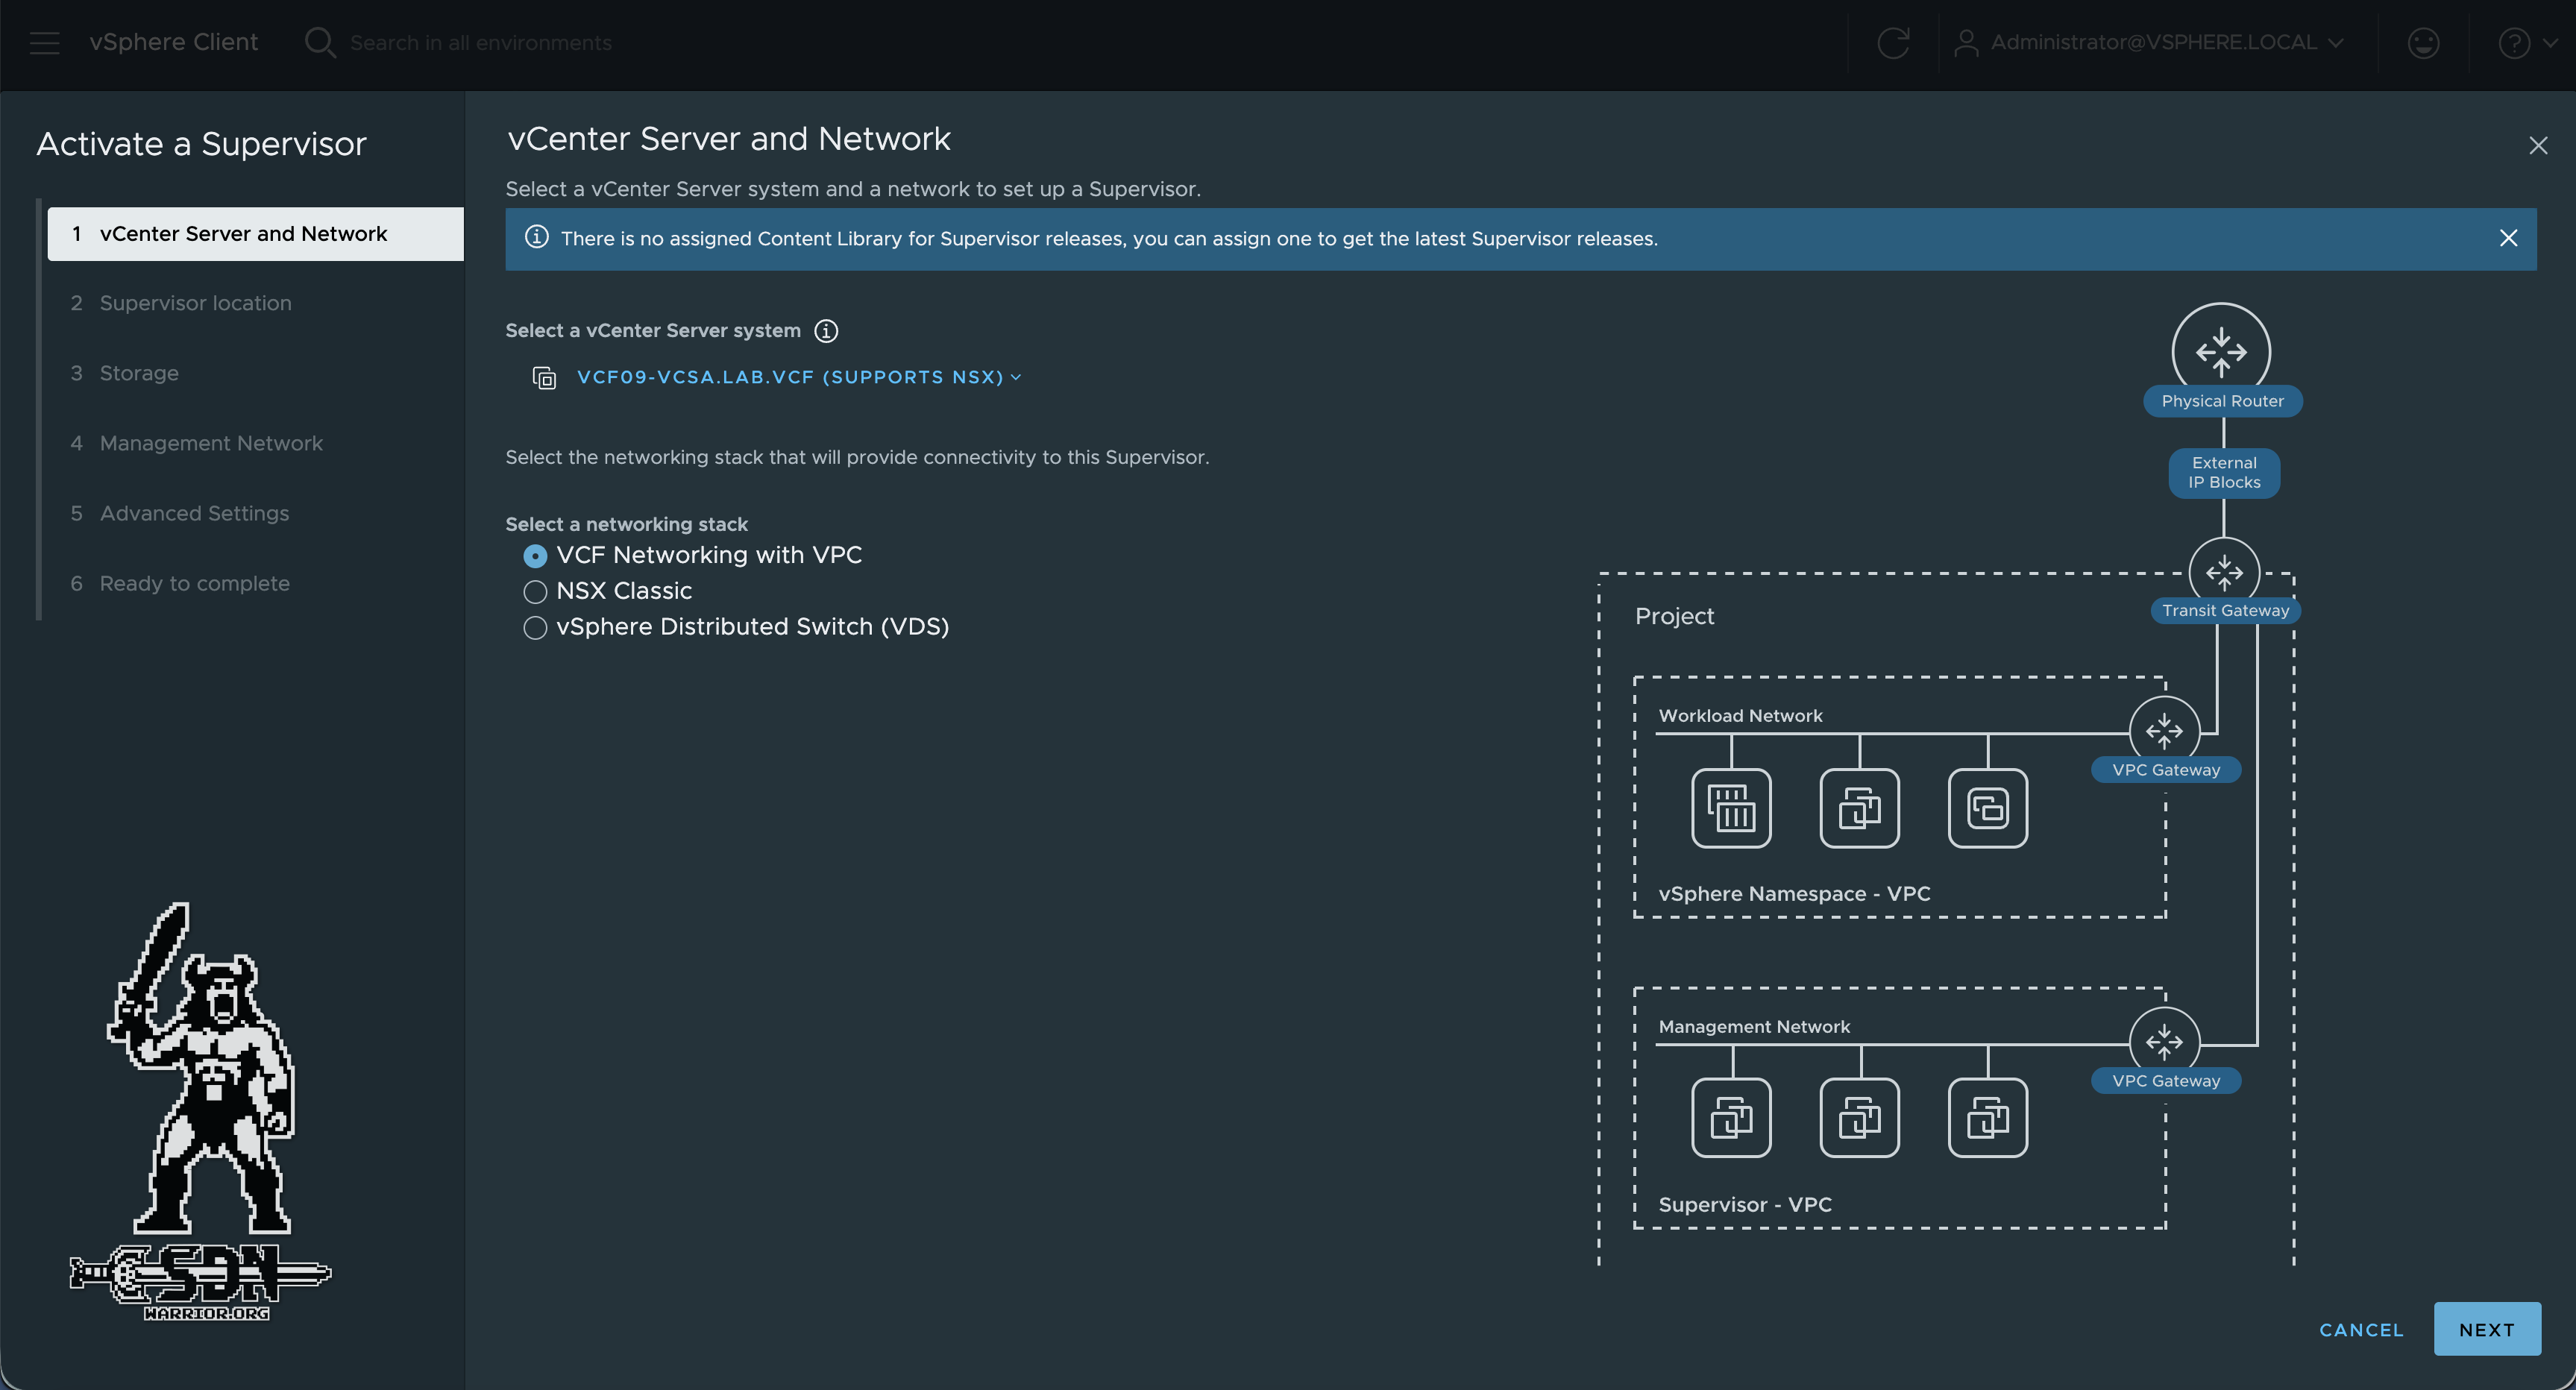This screenshot has height=1390, width=2576.
Task: Open the Administrator@VSPHERE.LOCAL account dropdown
Action: (2337, 42)
